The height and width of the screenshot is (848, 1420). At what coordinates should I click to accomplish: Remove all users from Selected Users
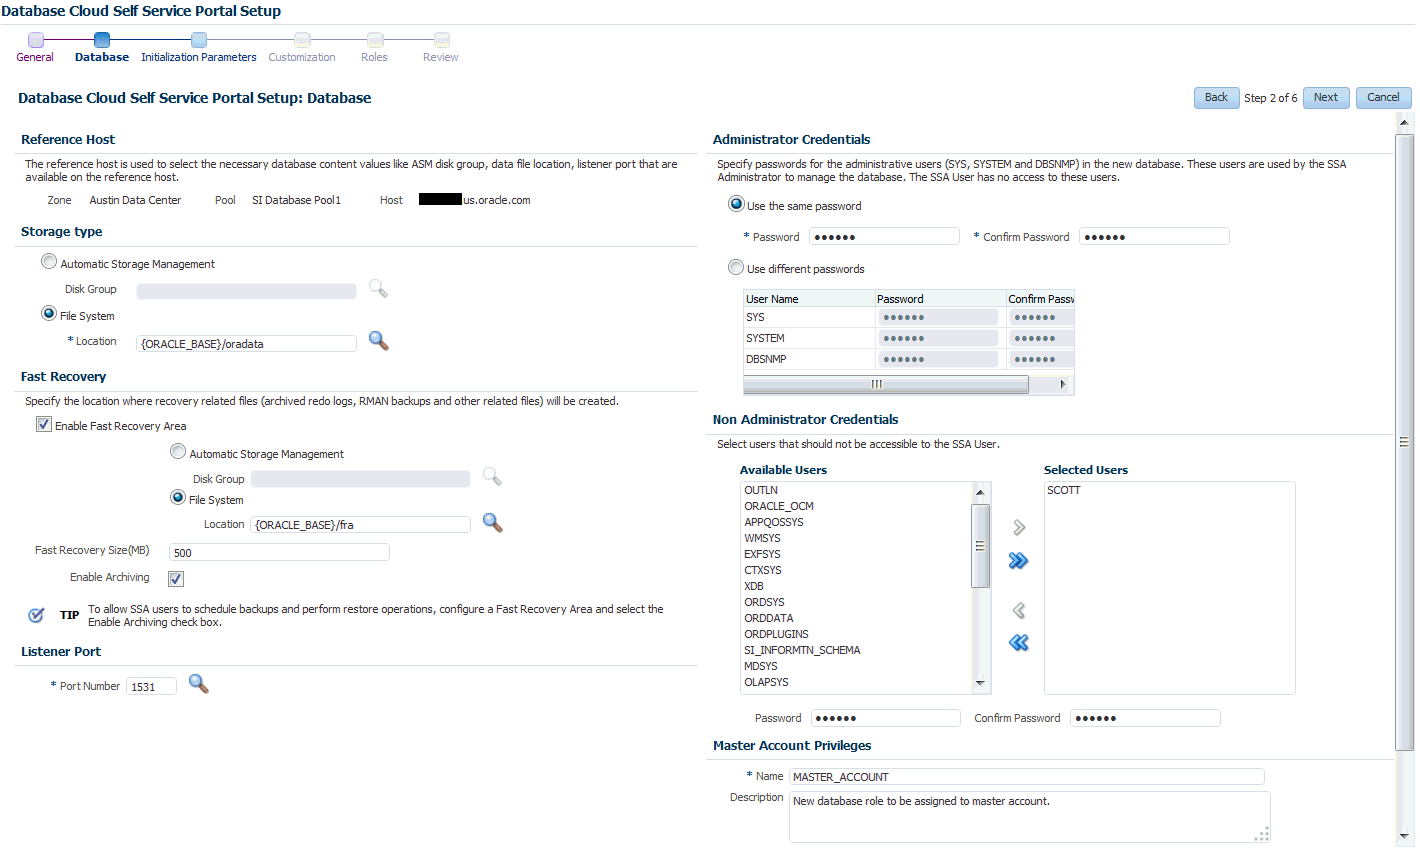[1019, 643]
